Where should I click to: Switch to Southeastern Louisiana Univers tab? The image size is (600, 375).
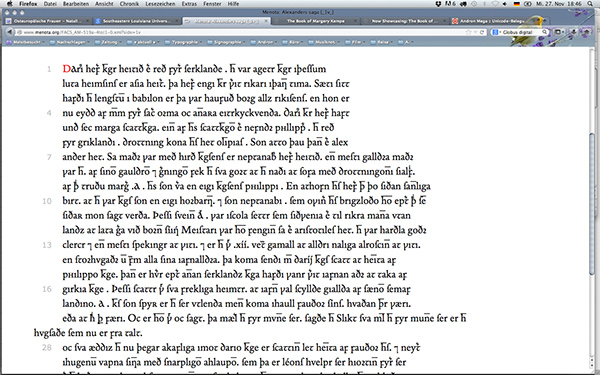pyautogui.click(x=137, y=21)
